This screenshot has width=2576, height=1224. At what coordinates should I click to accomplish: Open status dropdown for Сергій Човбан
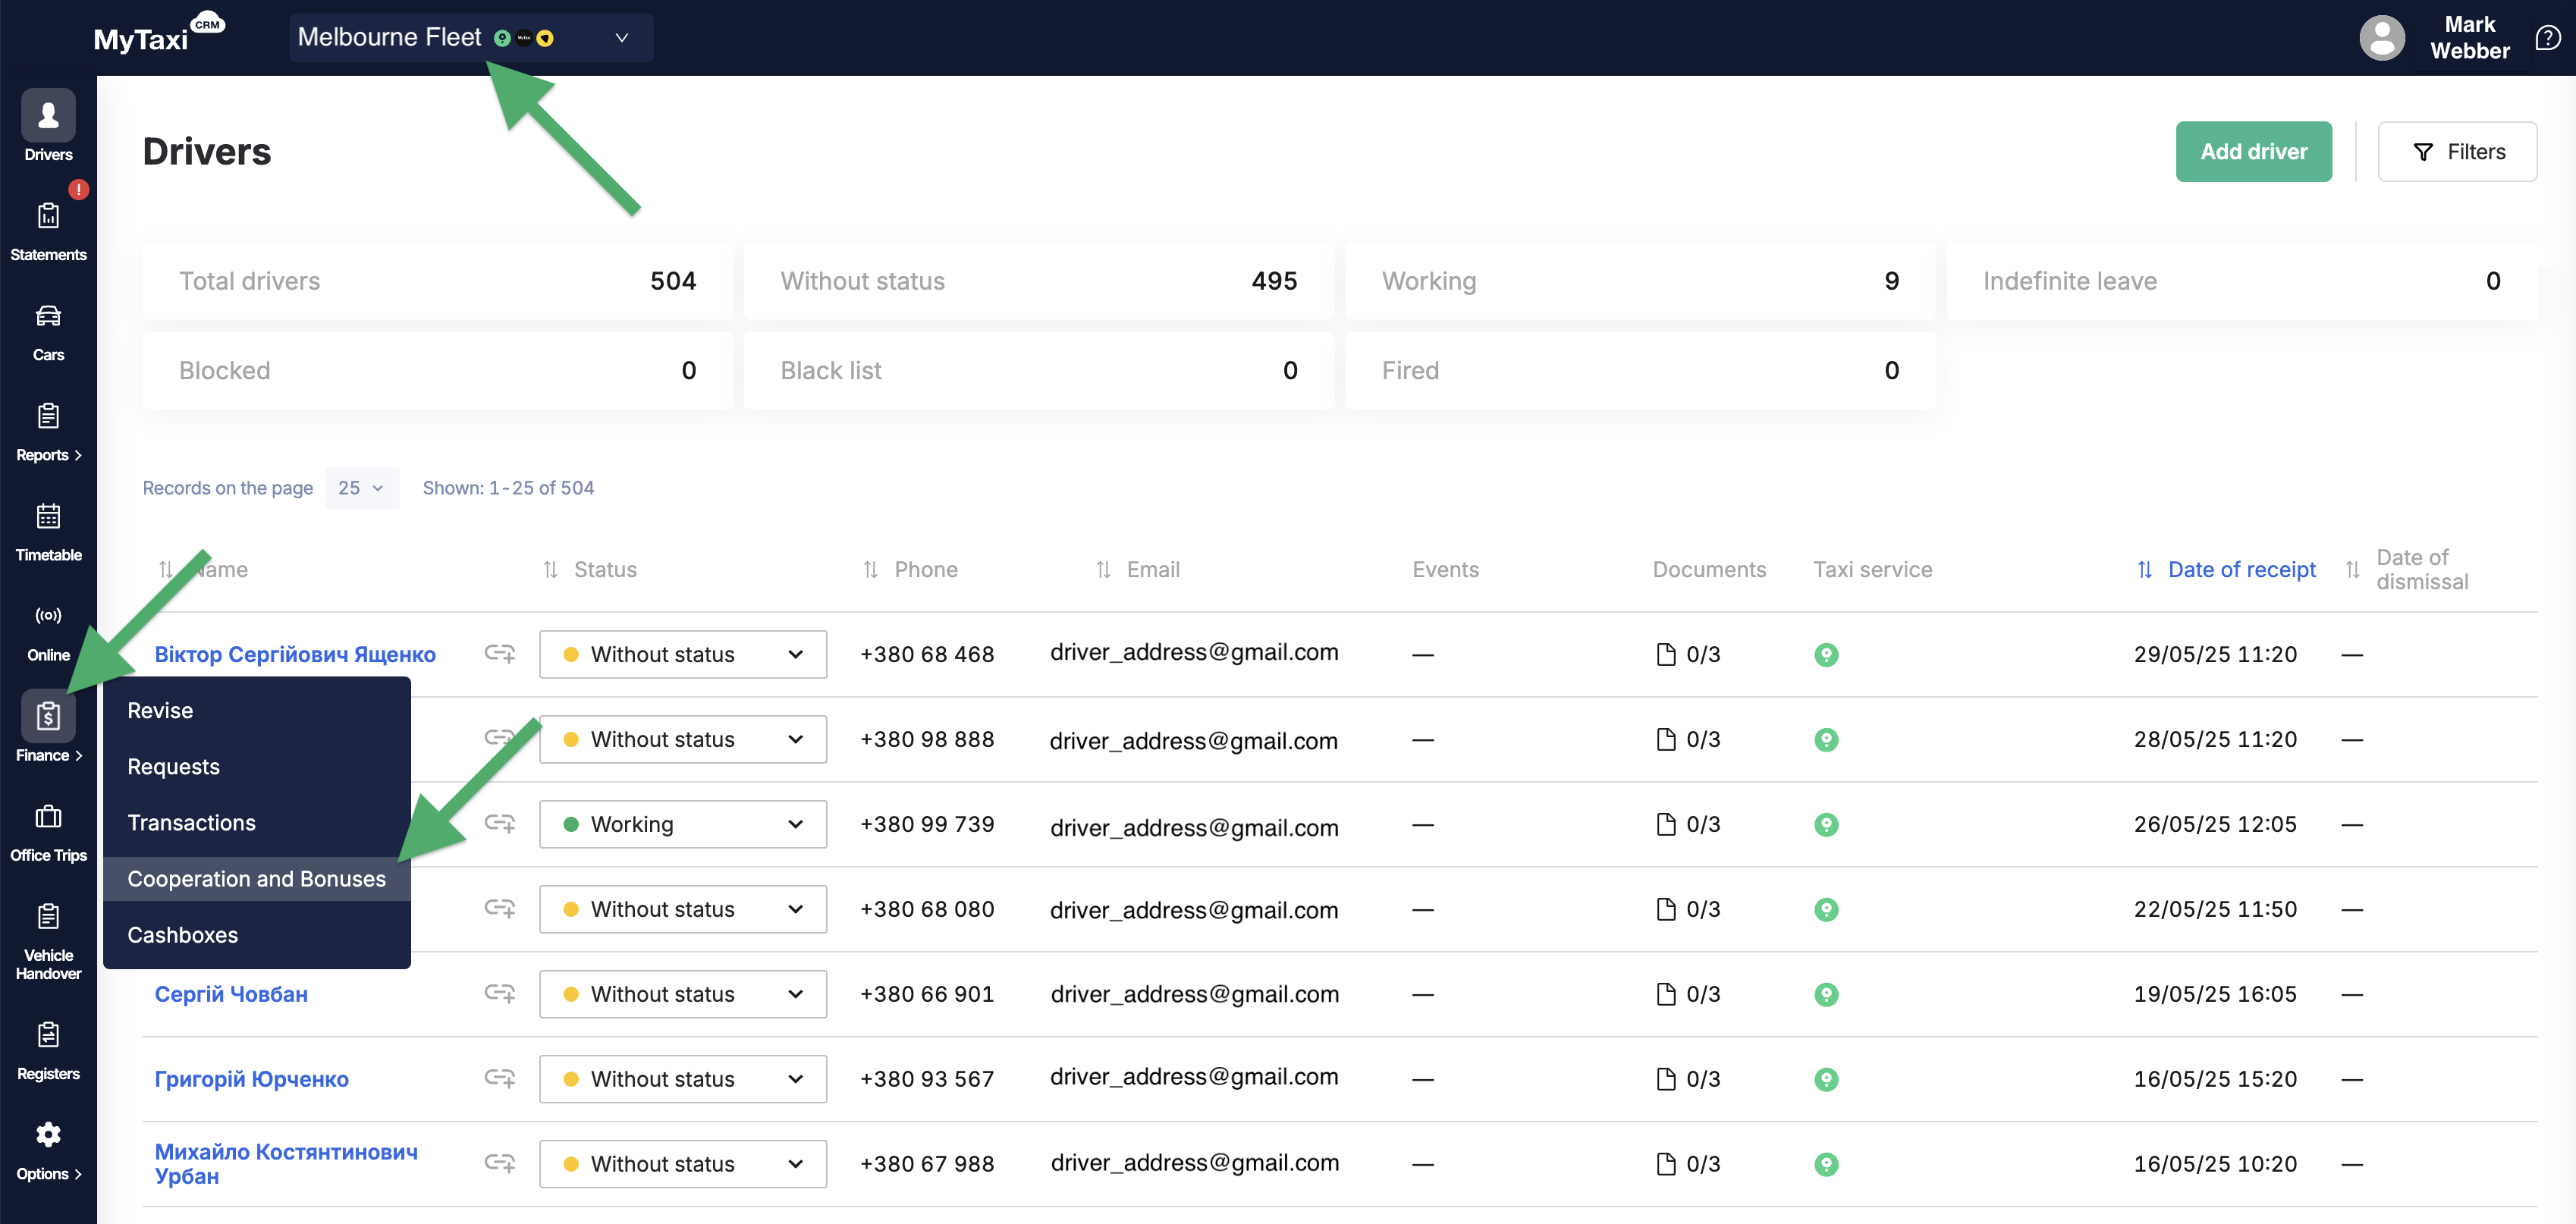(683, 994)
